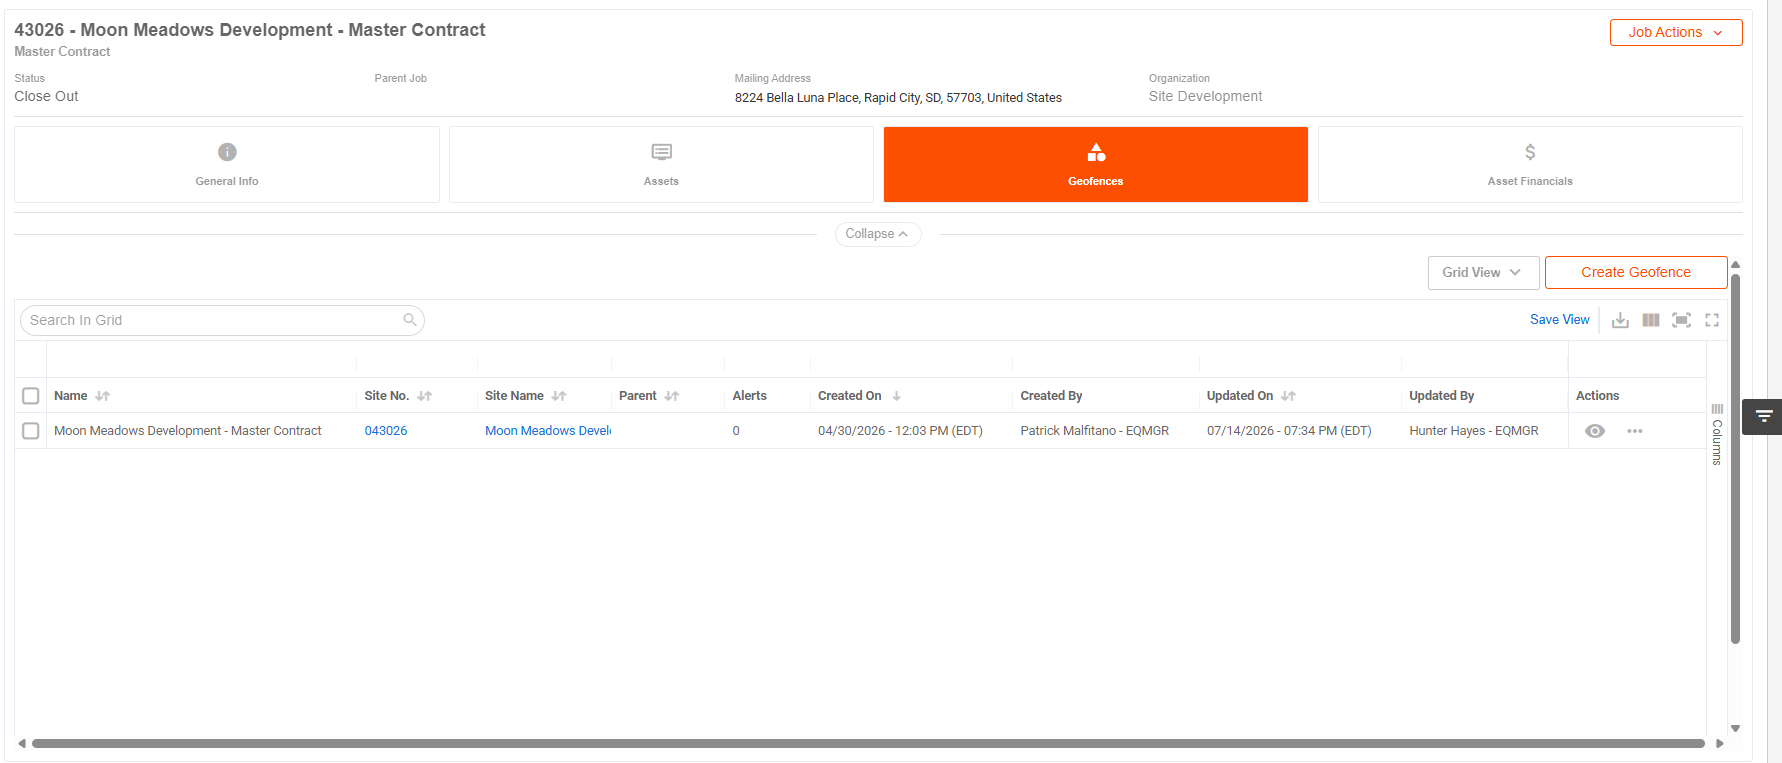Click the horizontal scrollbar of the grid
This screenshot has height=763, width=1782.
[868, 743]
